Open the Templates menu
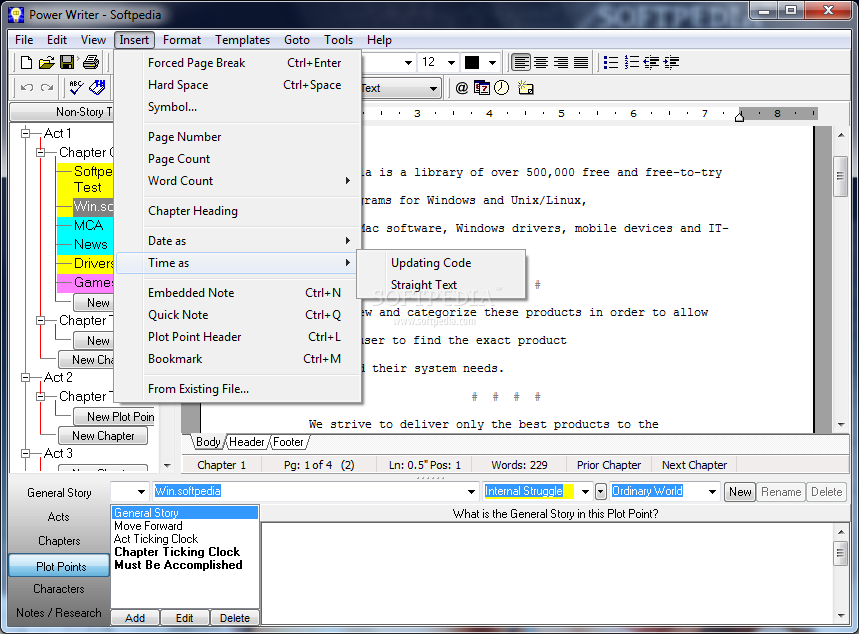 click(243, 40)
